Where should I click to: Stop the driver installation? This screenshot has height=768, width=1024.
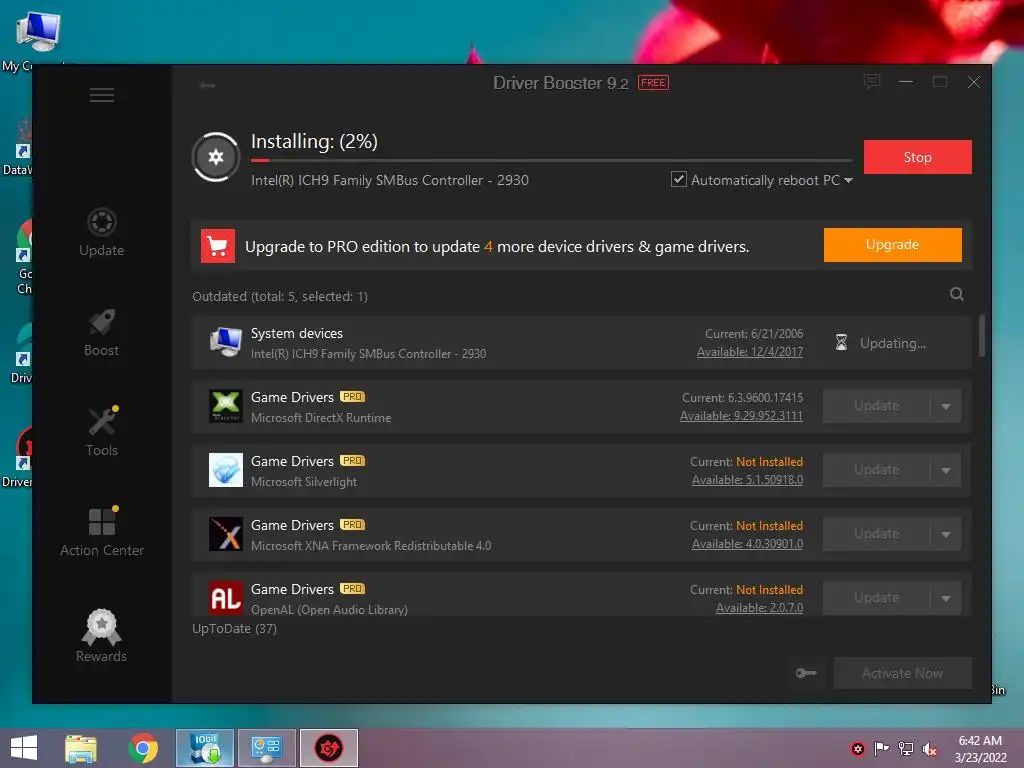(x=918, y=157)
